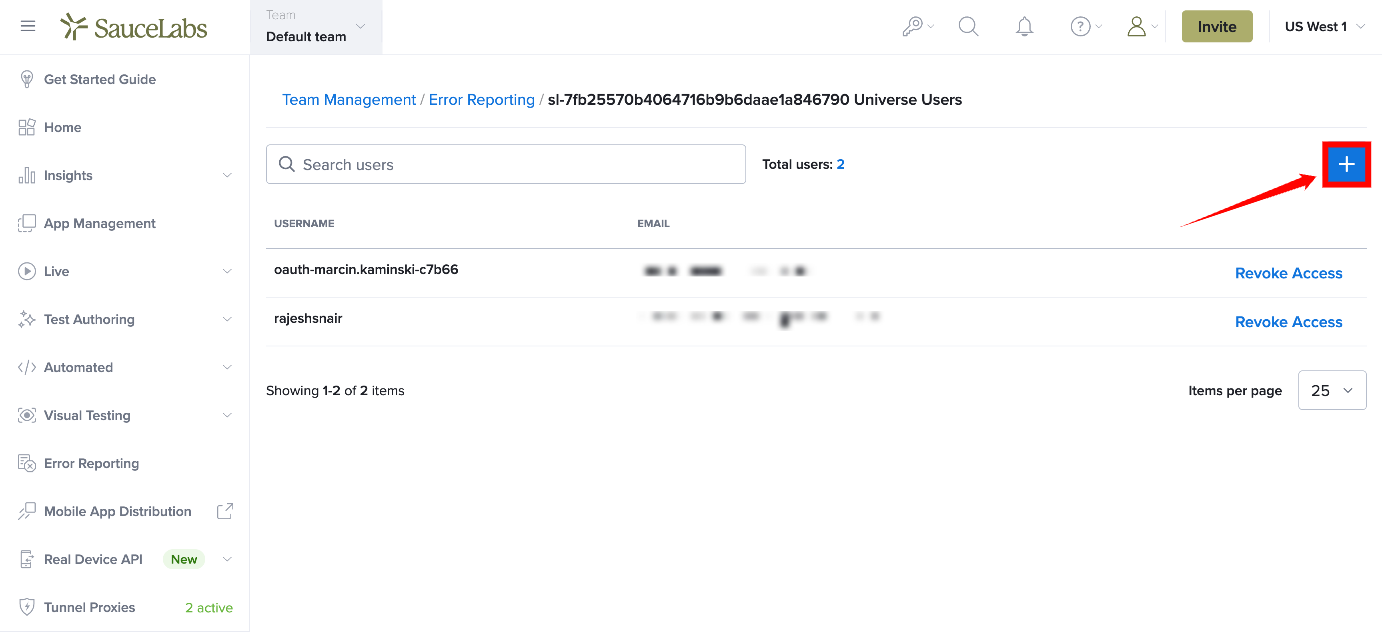Image resolution: width=1382 pixels, height=632 pixels.
Task: Click the Error Reporting sidebar icon
Action: tap(27, 464)
